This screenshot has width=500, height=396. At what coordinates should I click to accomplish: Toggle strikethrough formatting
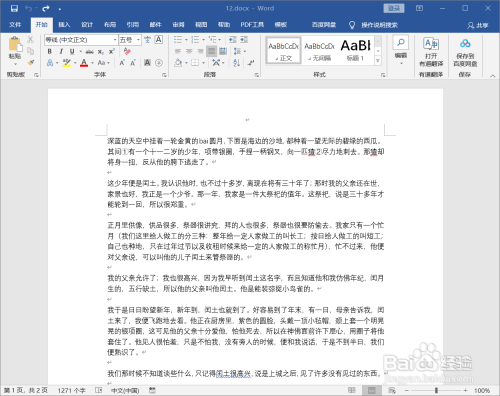tap(89, 51)
